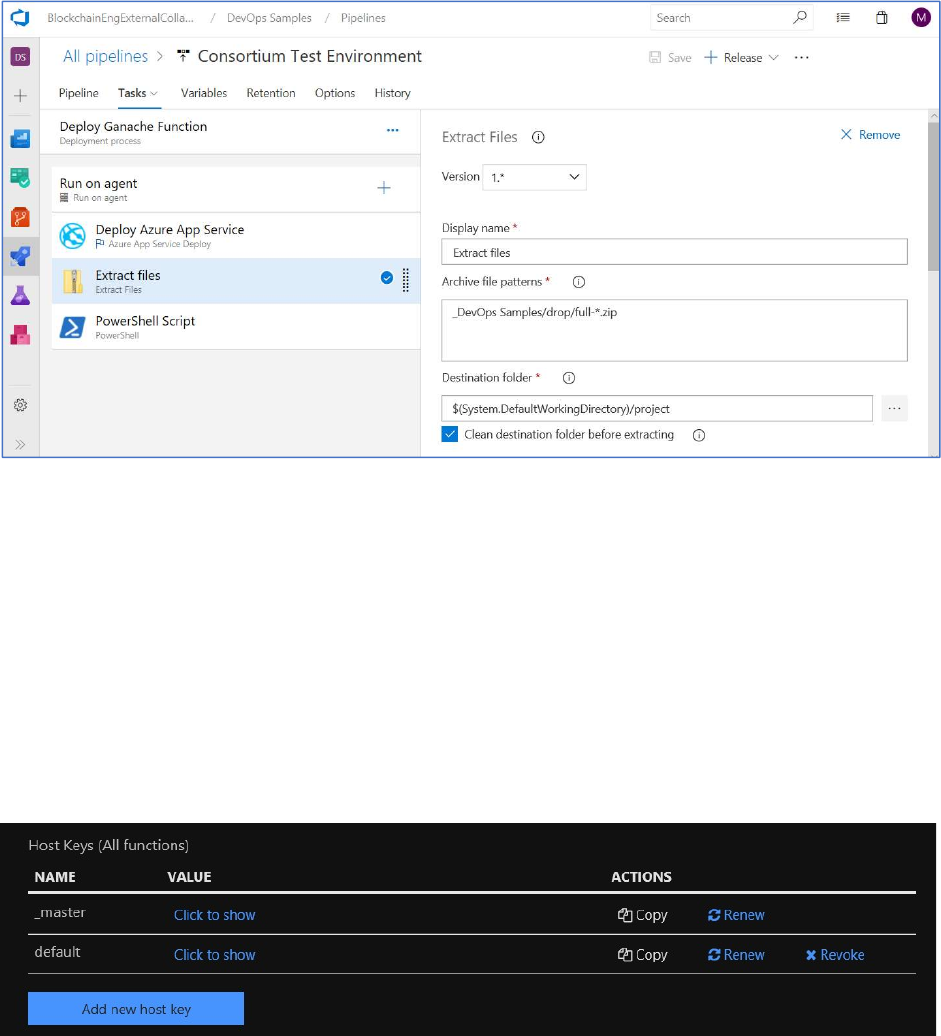
Task: Select the Deploy Azure App Service task
Action: point(236,236)
